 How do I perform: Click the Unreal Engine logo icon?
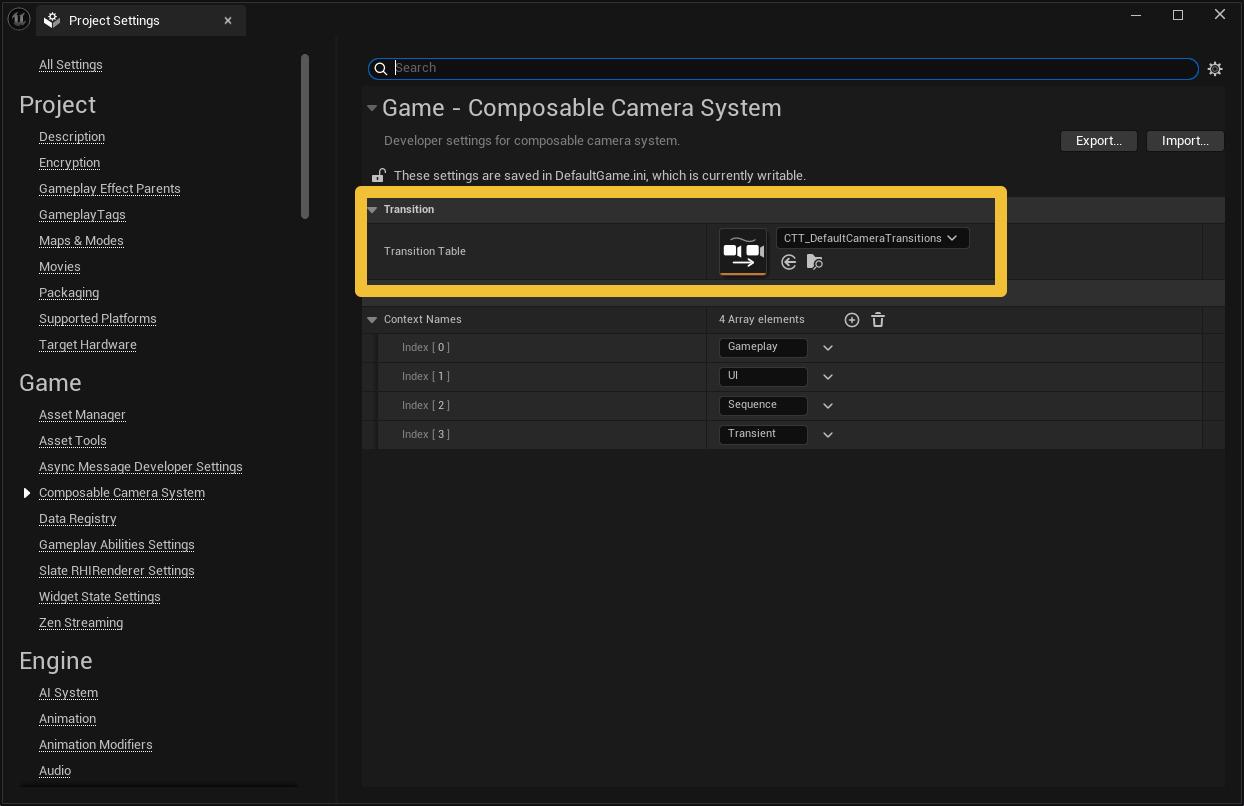coord(18,20)
